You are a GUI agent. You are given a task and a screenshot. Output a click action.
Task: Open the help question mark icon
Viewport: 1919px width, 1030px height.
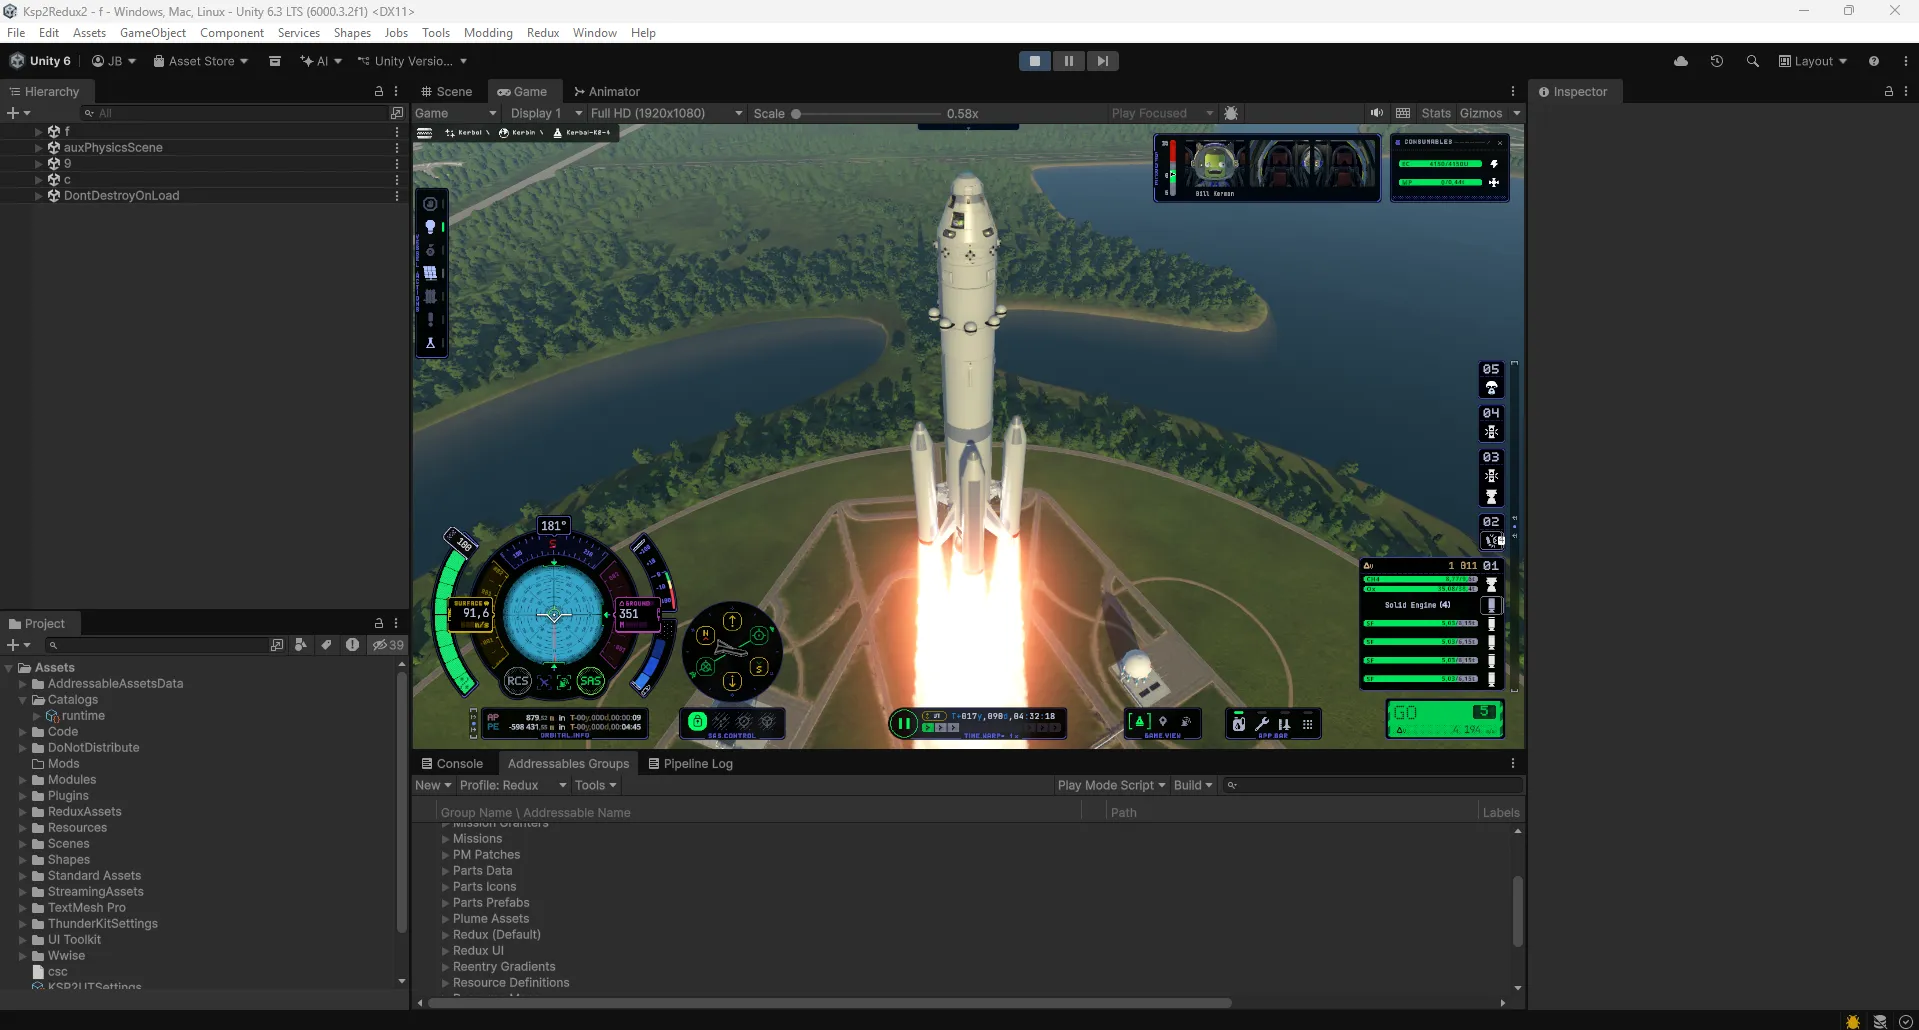(x=1873, y=61)
